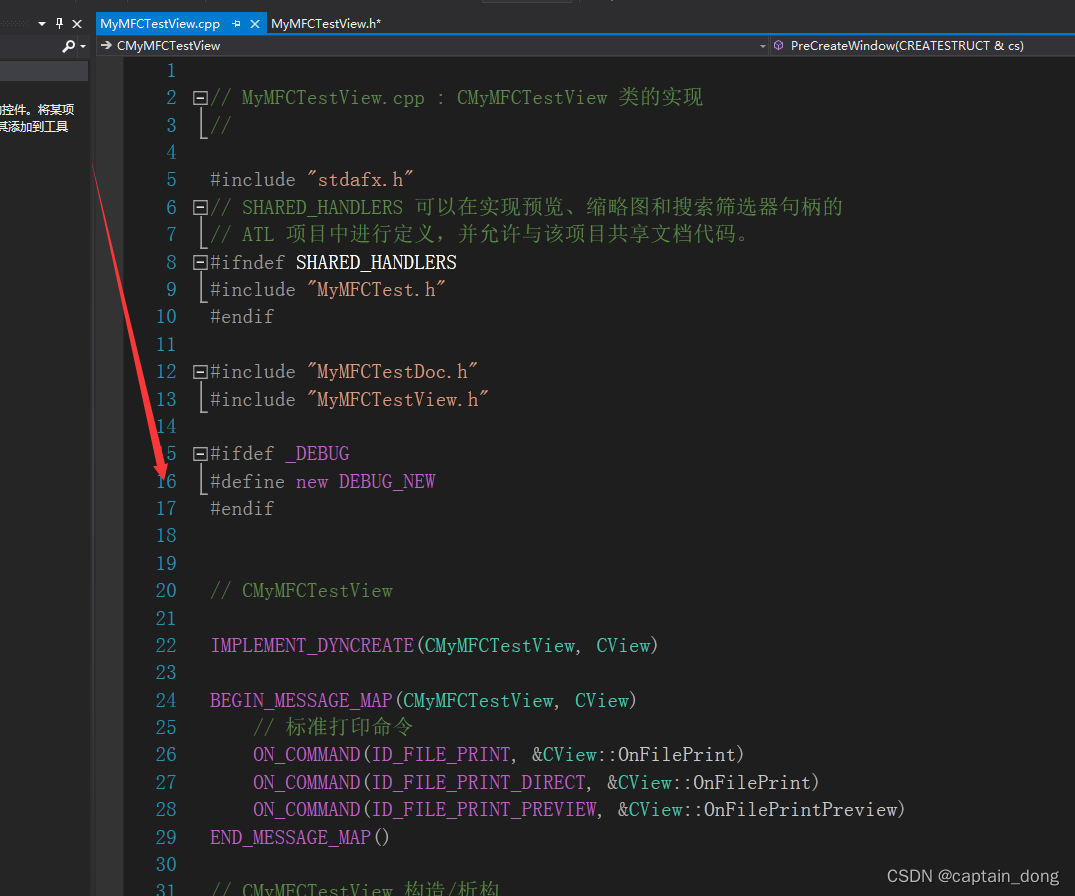Open the side panel window options arrow
The height and width of the screenshot is (896, 1075).
42,24
